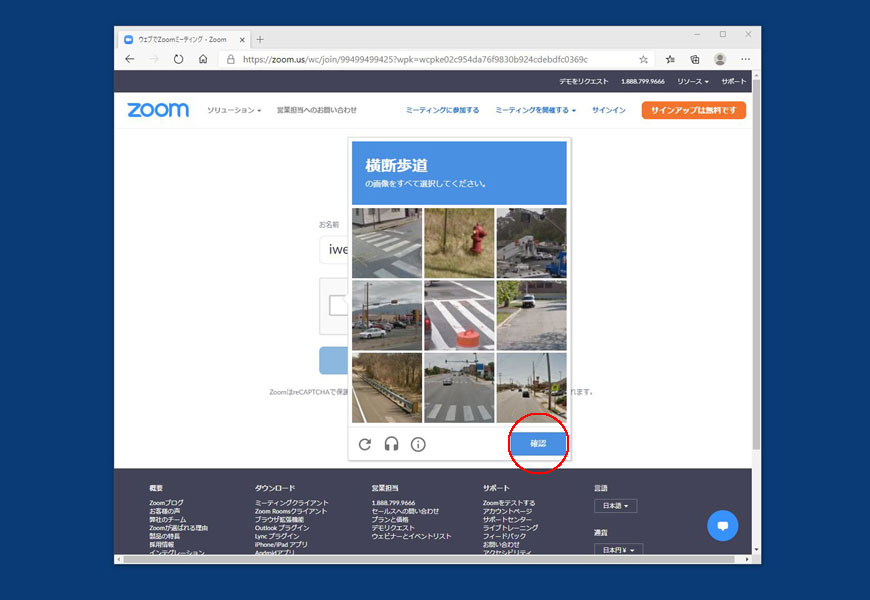Click the 1.888.799.9666 number in top bar
Viewport: 870px width, 600px height.
(643, 81)
